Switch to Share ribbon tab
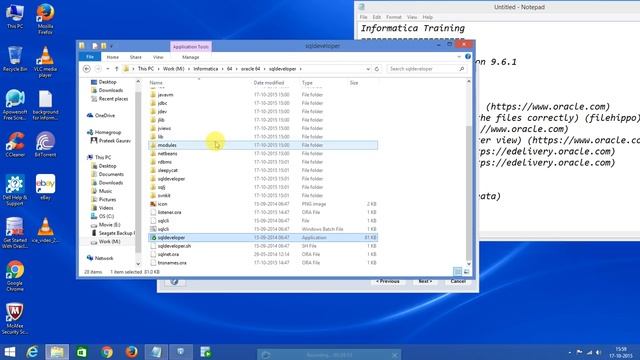The width and height of the screenshot is (640, 360). [136, 57]
